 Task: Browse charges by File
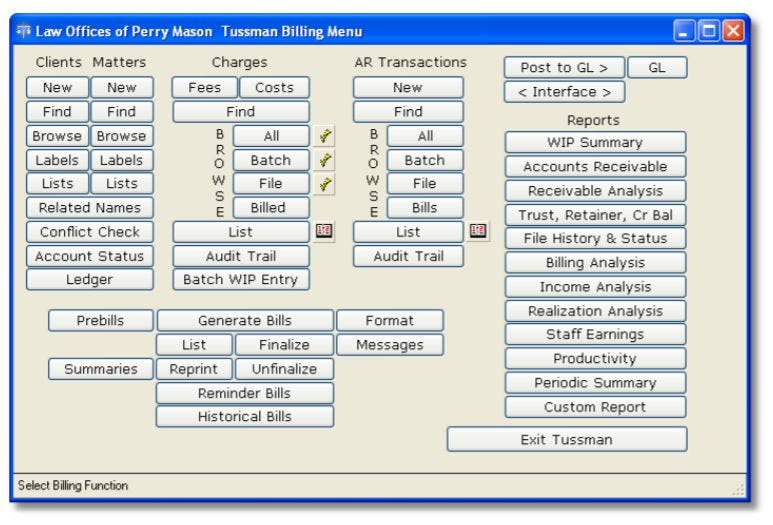(271, 183)
